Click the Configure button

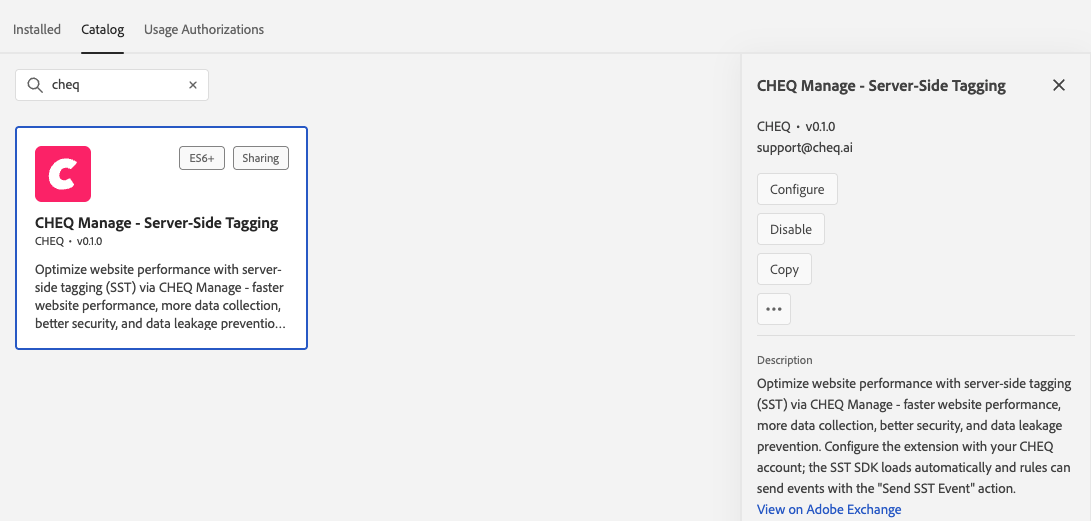(797, 189)
